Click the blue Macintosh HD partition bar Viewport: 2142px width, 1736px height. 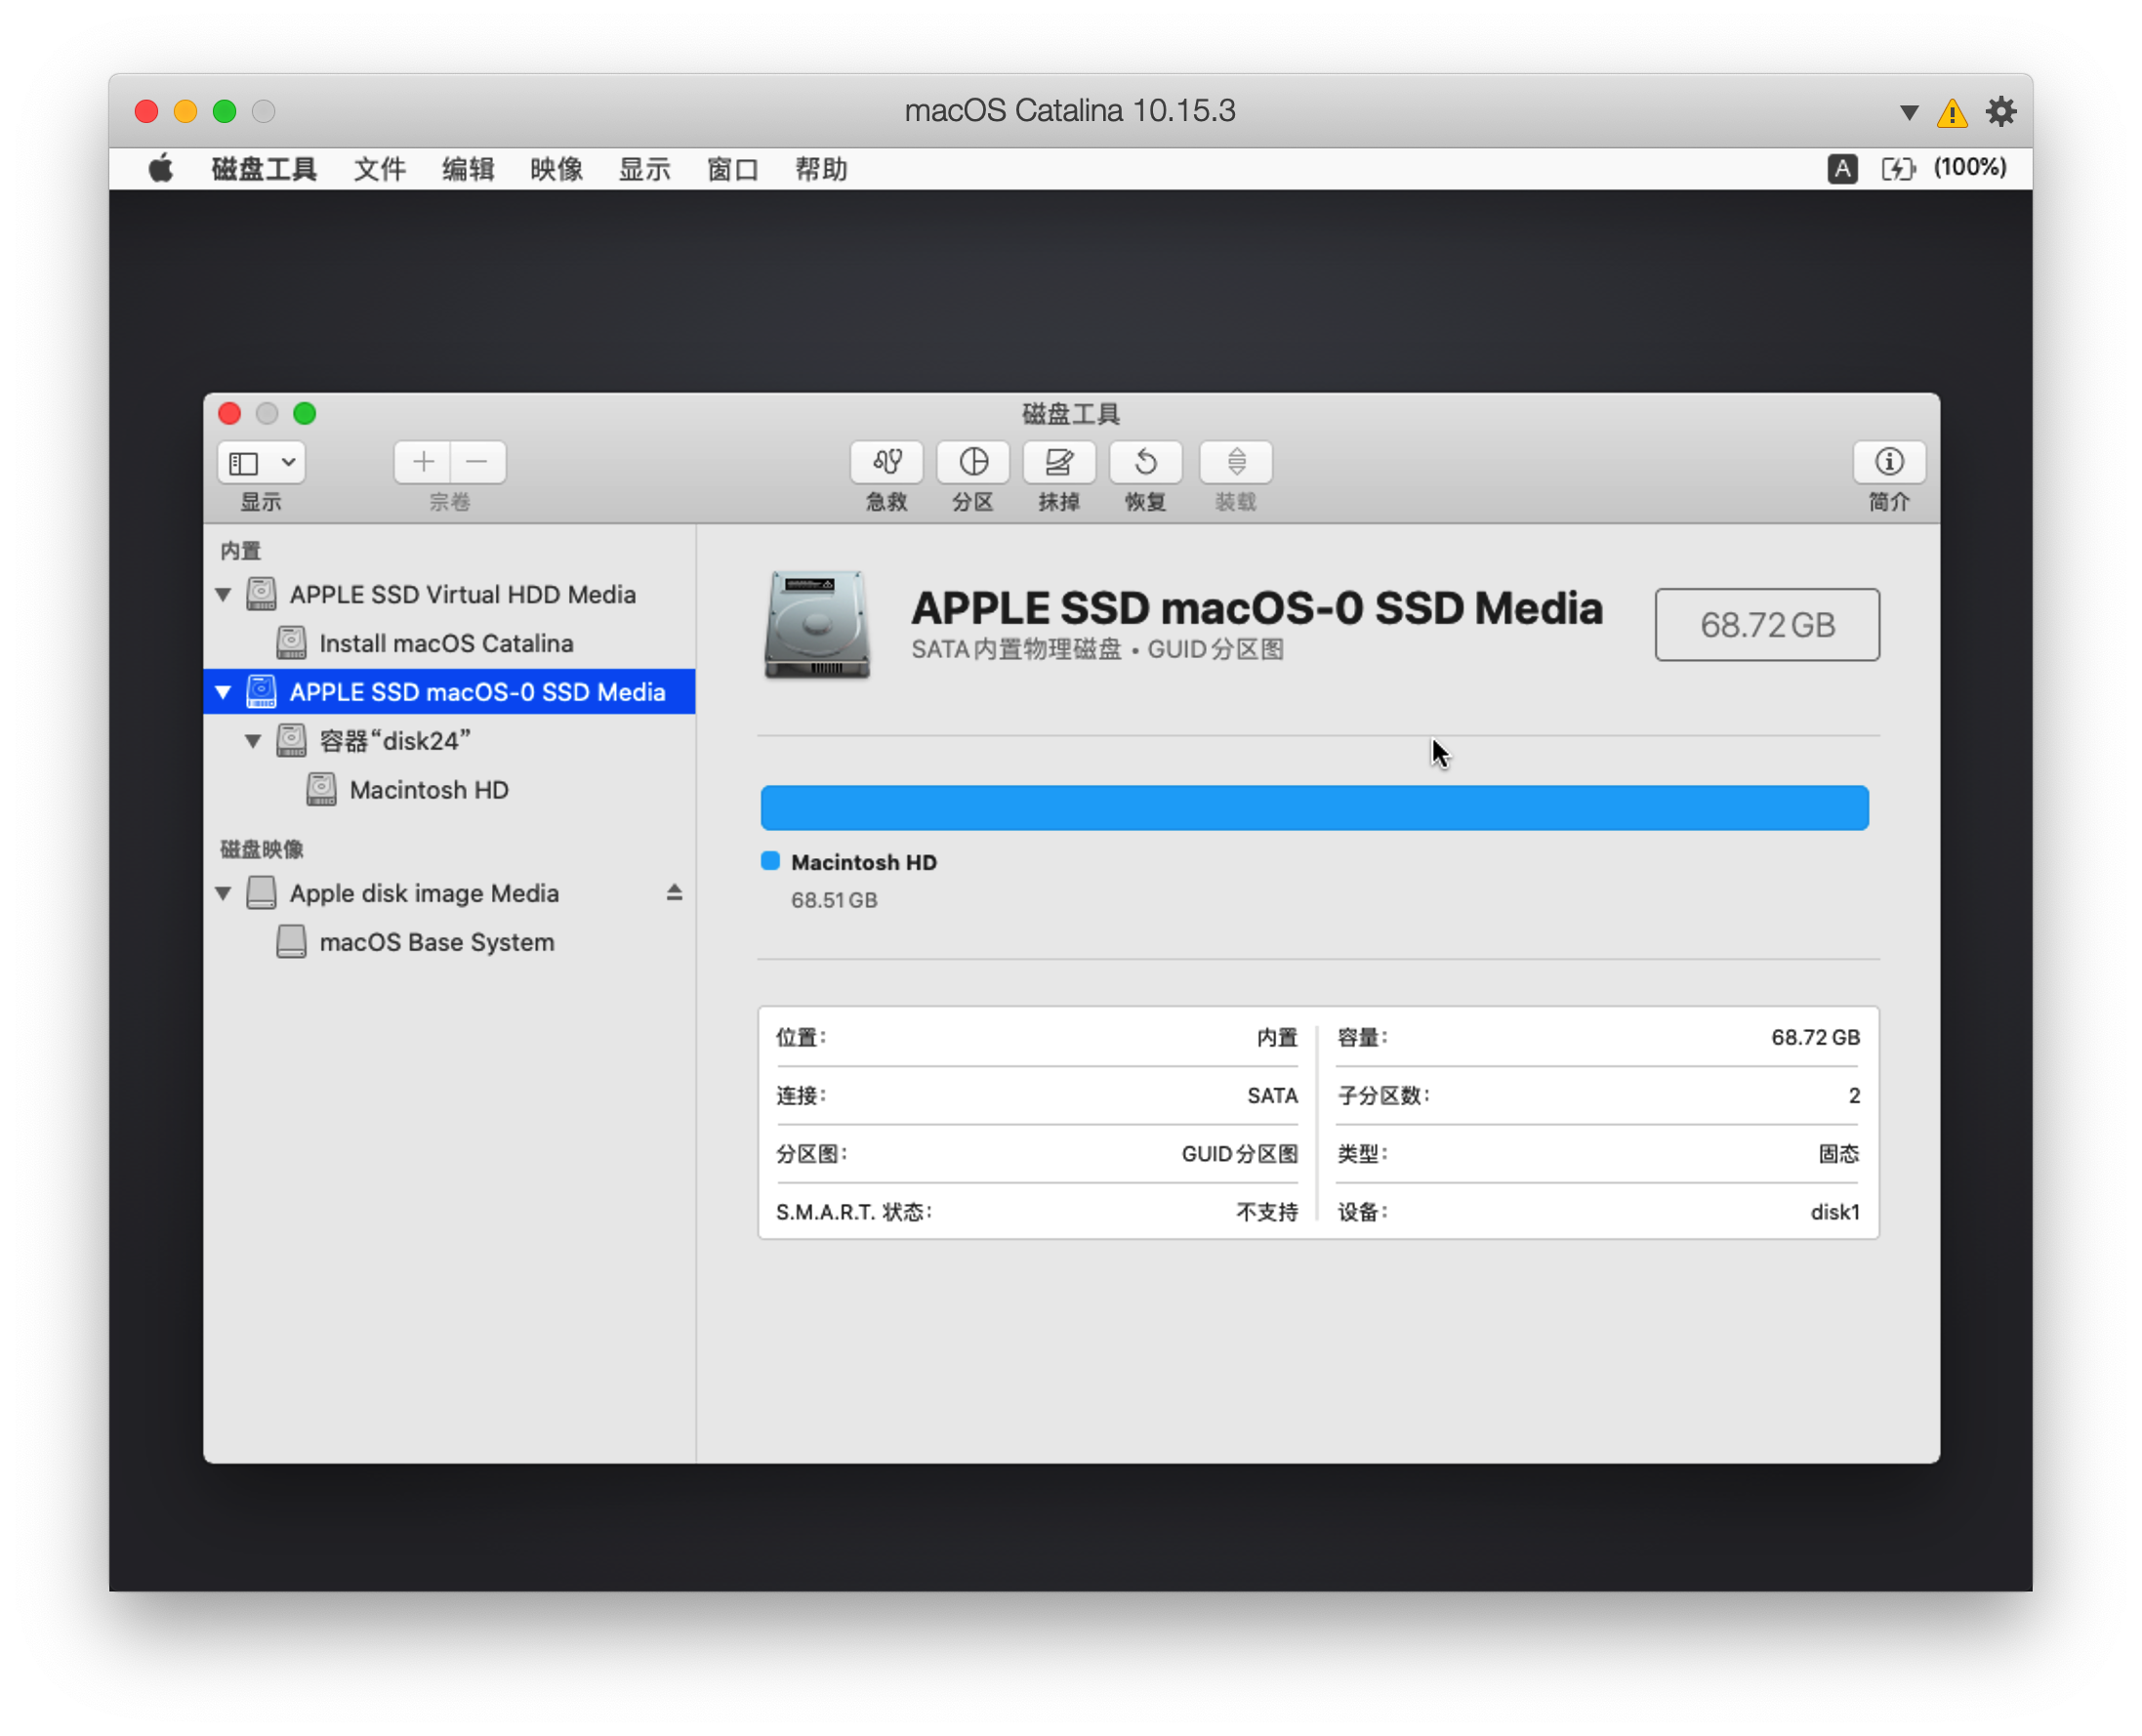(x=1314, y=808)
